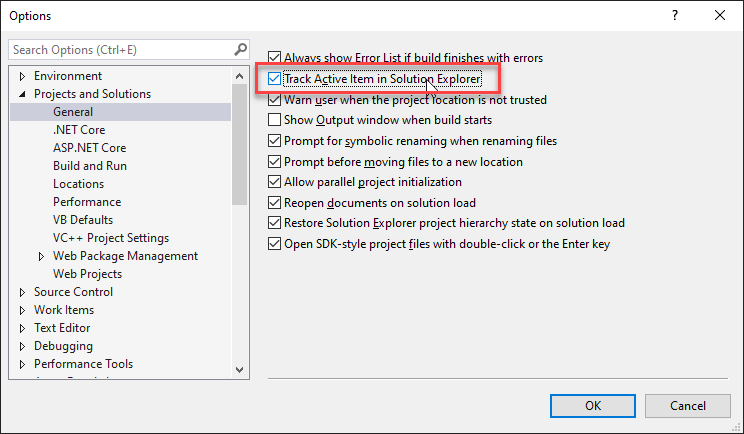Viewport: 744px width, 434px height.
Task: Expand the Environment tree node
Action: (x=23, y=76)
